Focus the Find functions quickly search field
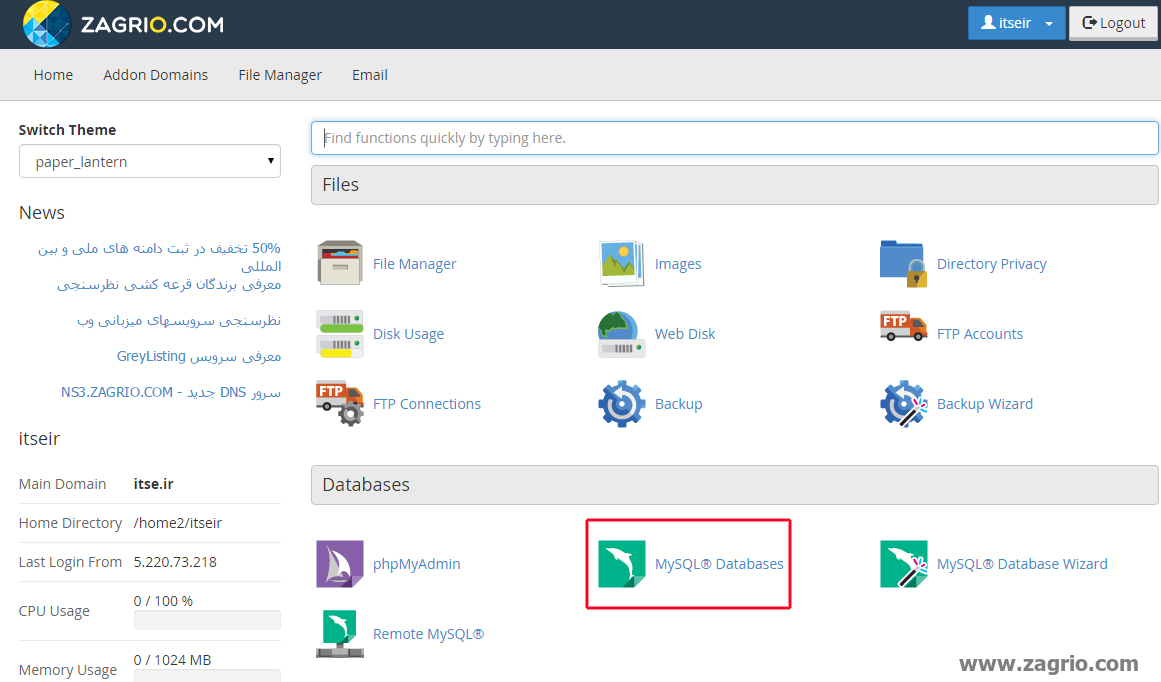This screenshot has width=1161, height=682. pos(735,138)
